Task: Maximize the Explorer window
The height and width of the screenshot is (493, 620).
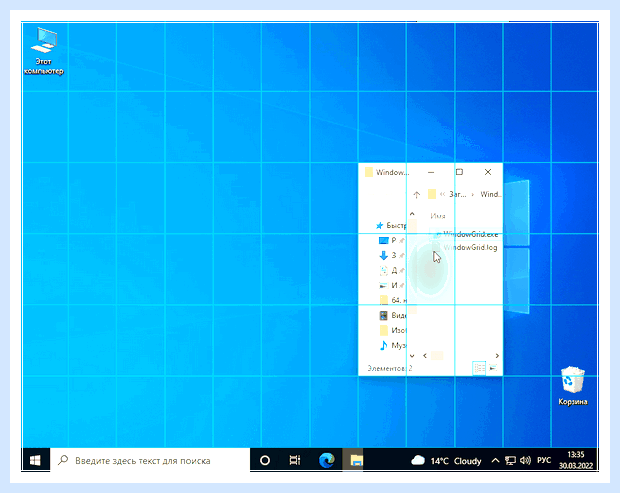Action: click(459, 172)
